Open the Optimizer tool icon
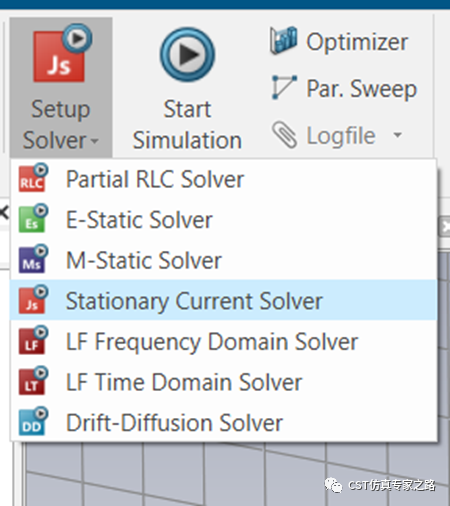This screenshot has height=506, width=450. [x=283, y=40]
